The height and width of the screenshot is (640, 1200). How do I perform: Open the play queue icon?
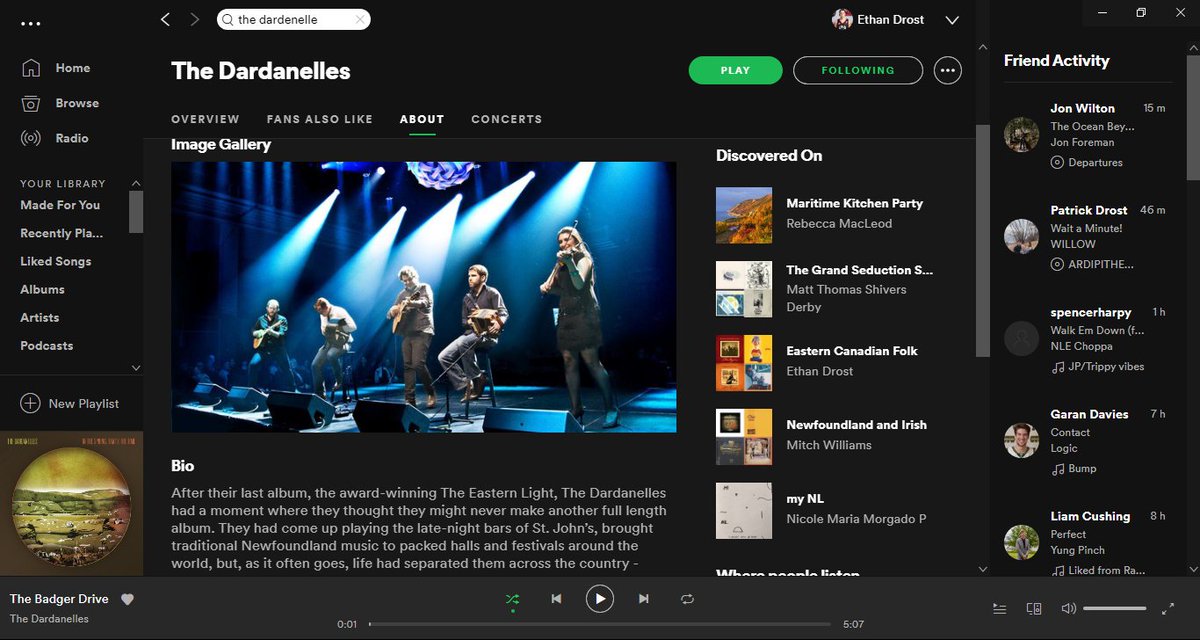(x=999, y=608)
